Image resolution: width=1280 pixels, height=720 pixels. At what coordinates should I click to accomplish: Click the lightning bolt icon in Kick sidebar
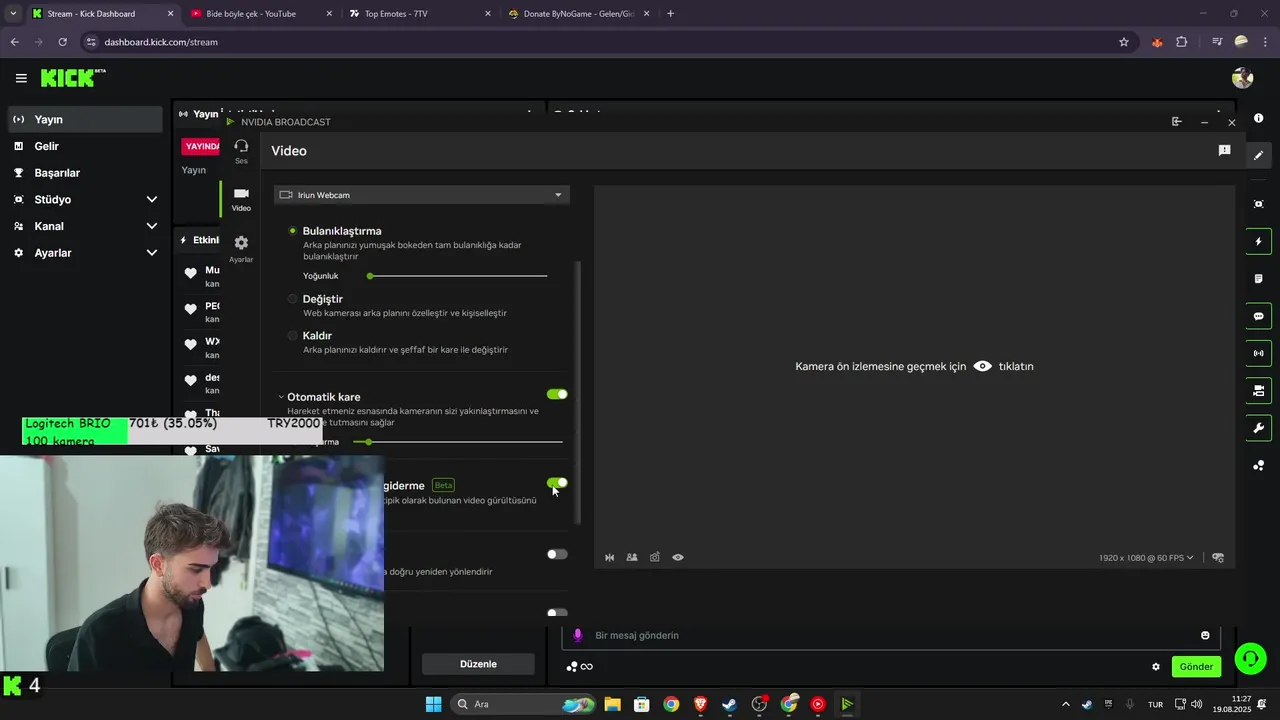click(x=1258, y=241)
